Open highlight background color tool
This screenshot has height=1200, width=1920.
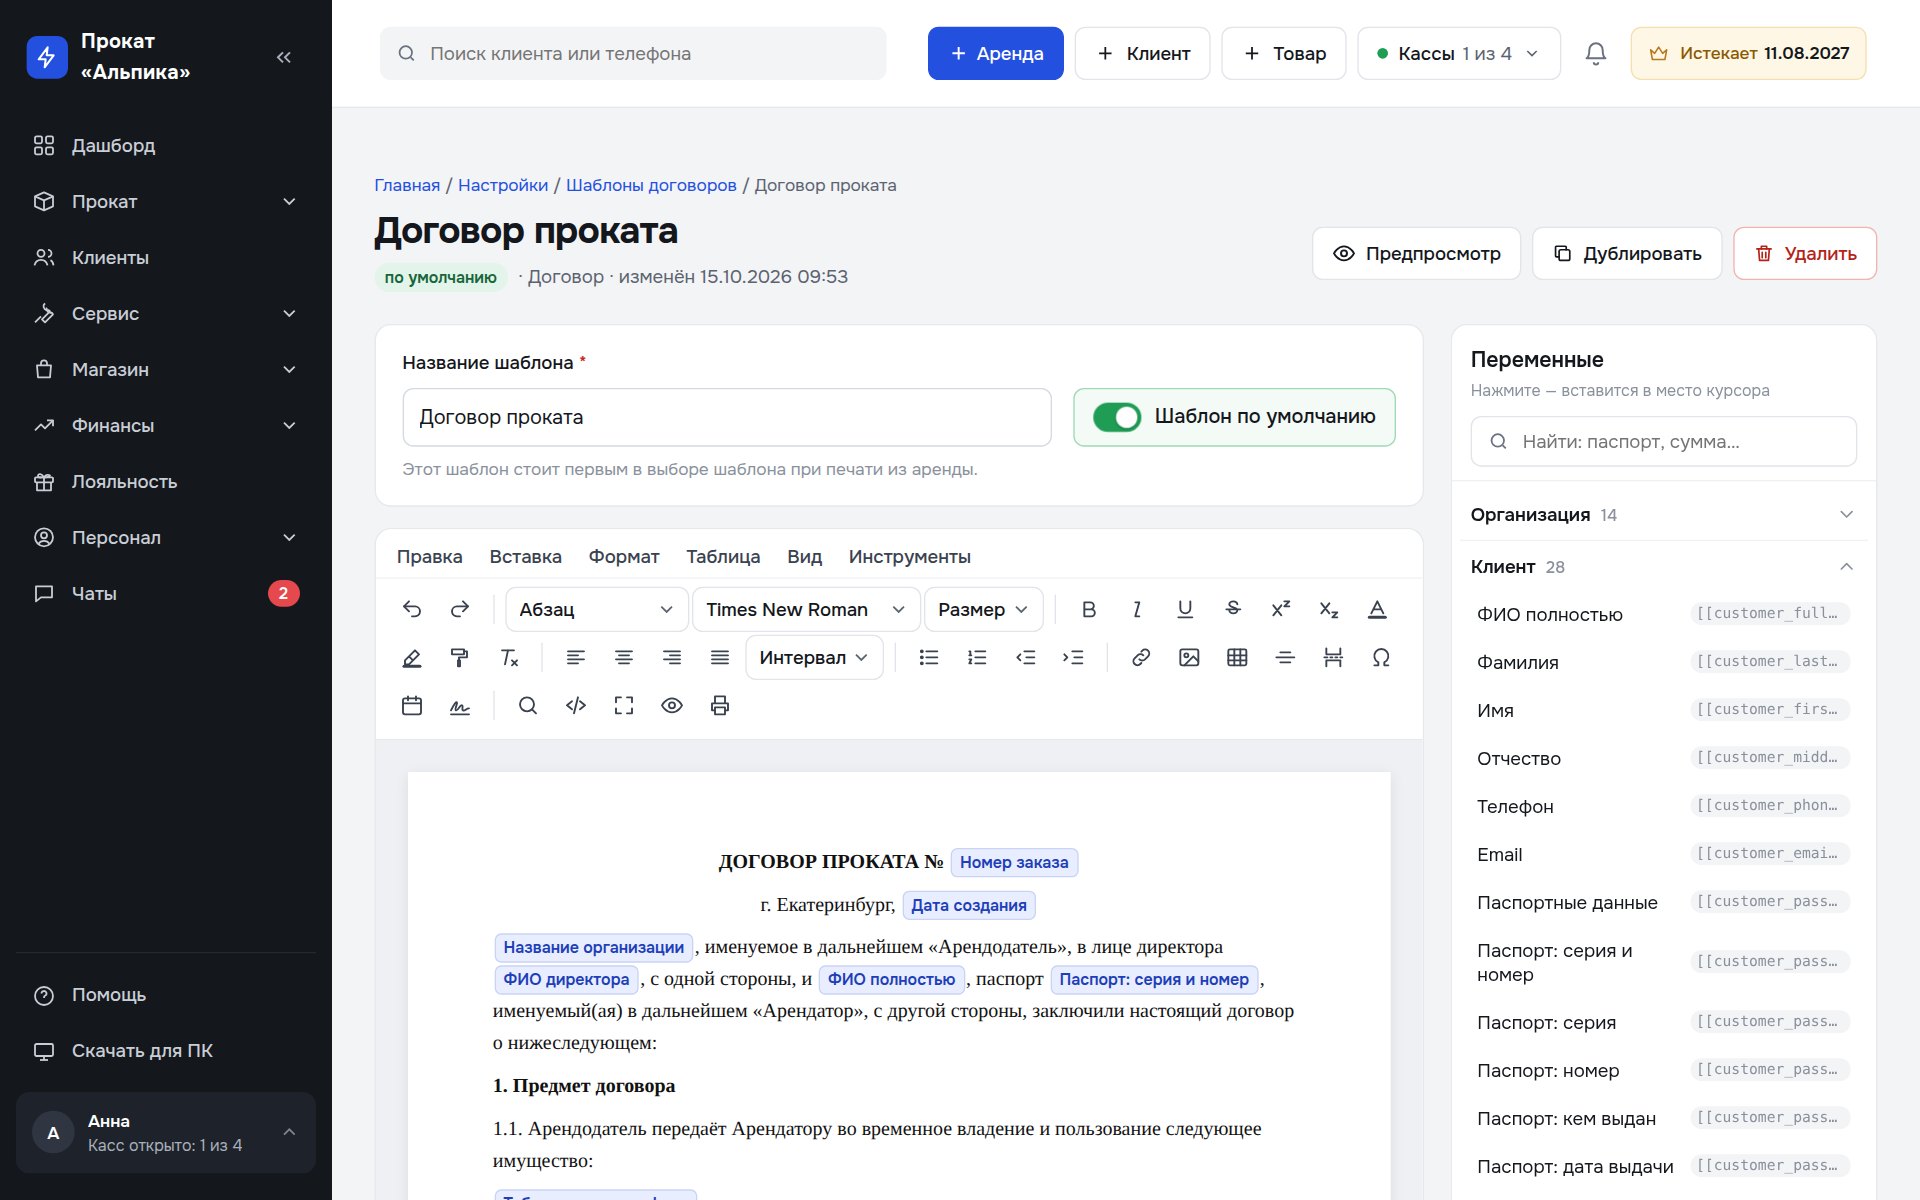point(412,657)
